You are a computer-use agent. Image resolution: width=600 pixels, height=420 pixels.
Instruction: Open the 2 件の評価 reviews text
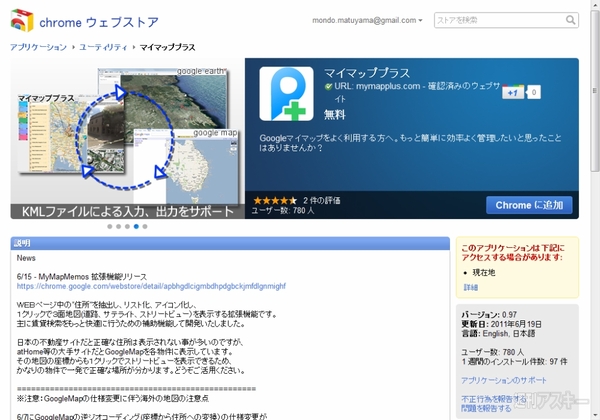coord(322,200)
